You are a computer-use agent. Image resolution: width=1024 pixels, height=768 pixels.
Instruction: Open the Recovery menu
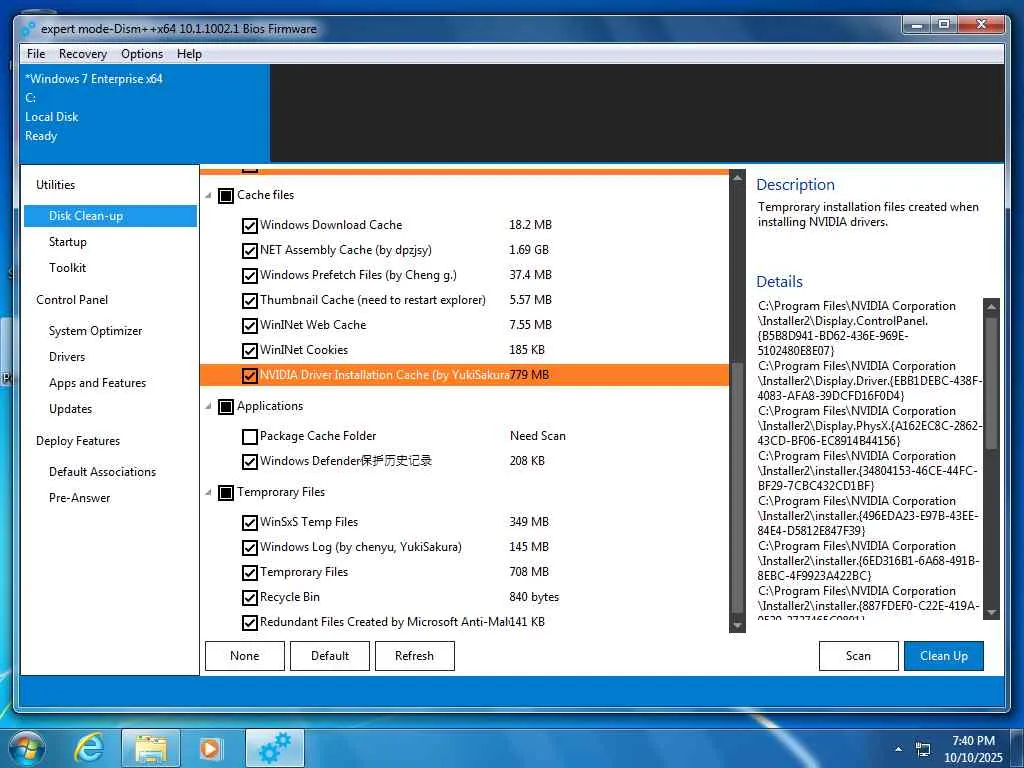[82, 54]
